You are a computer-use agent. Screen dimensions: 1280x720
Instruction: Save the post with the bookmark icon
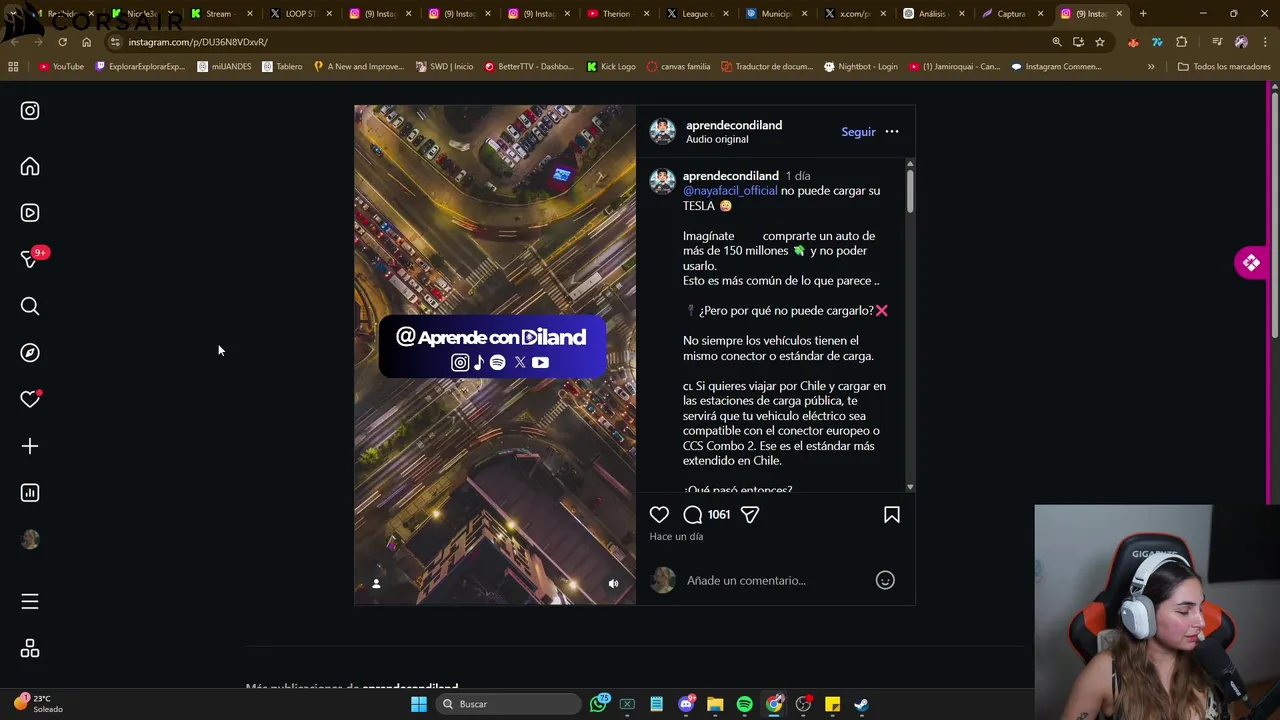click(892, 514)
